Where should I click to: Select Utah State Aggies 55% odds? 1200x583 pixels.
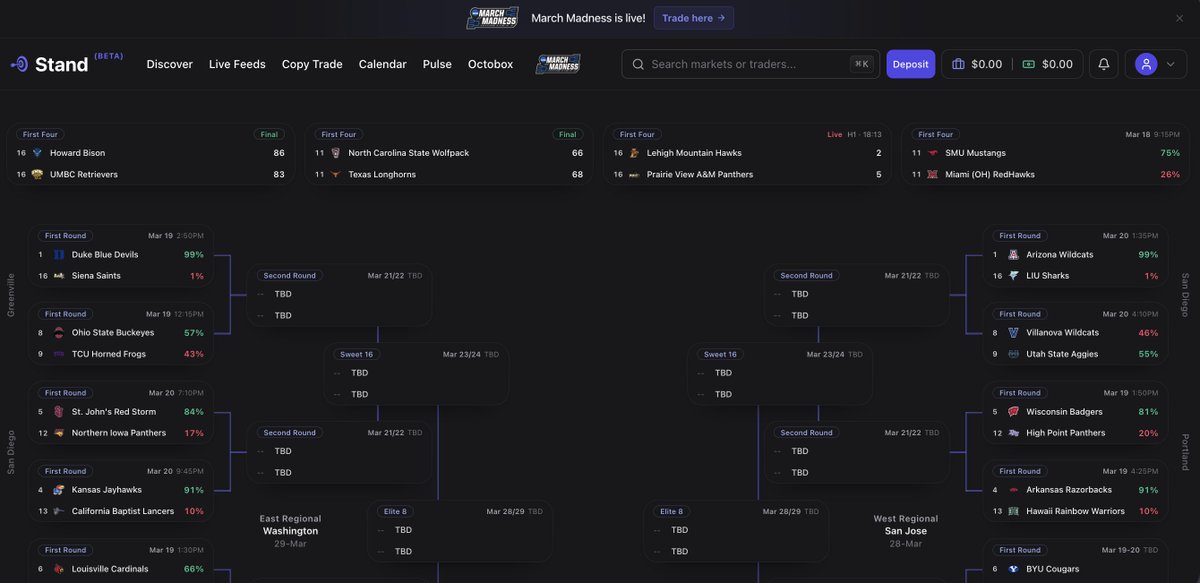pyautogui.click(x=1149, y=354)
